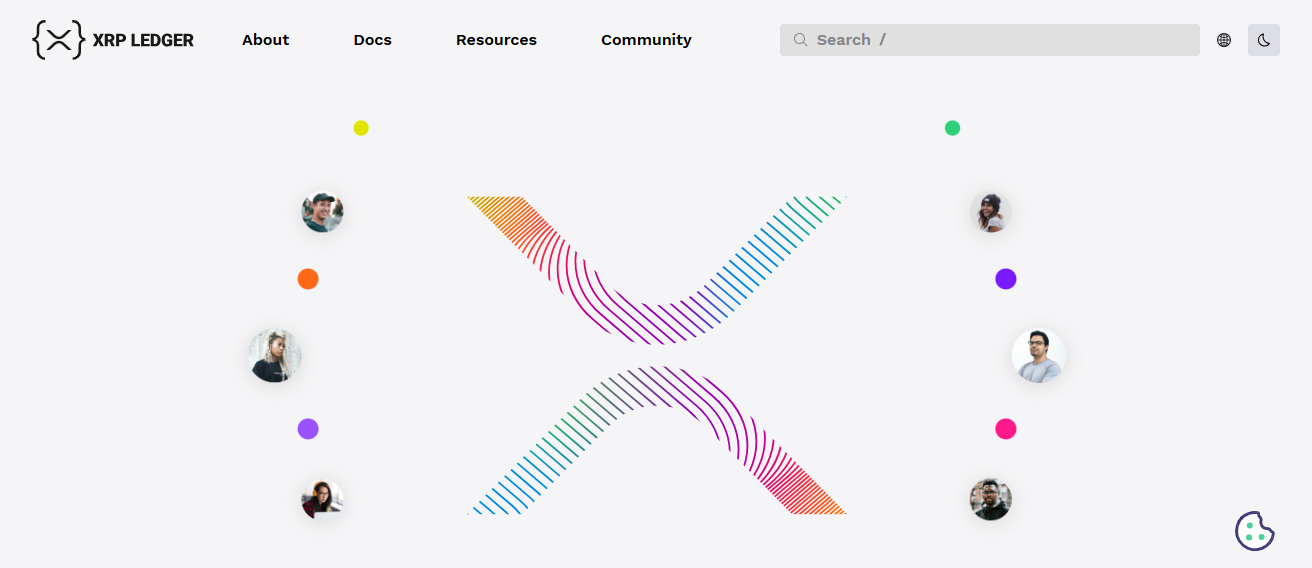Image resolution: width=1312 pixels, height=568 pixels.
Task: Click inside the Search input field
Action: click(1000, 40)
